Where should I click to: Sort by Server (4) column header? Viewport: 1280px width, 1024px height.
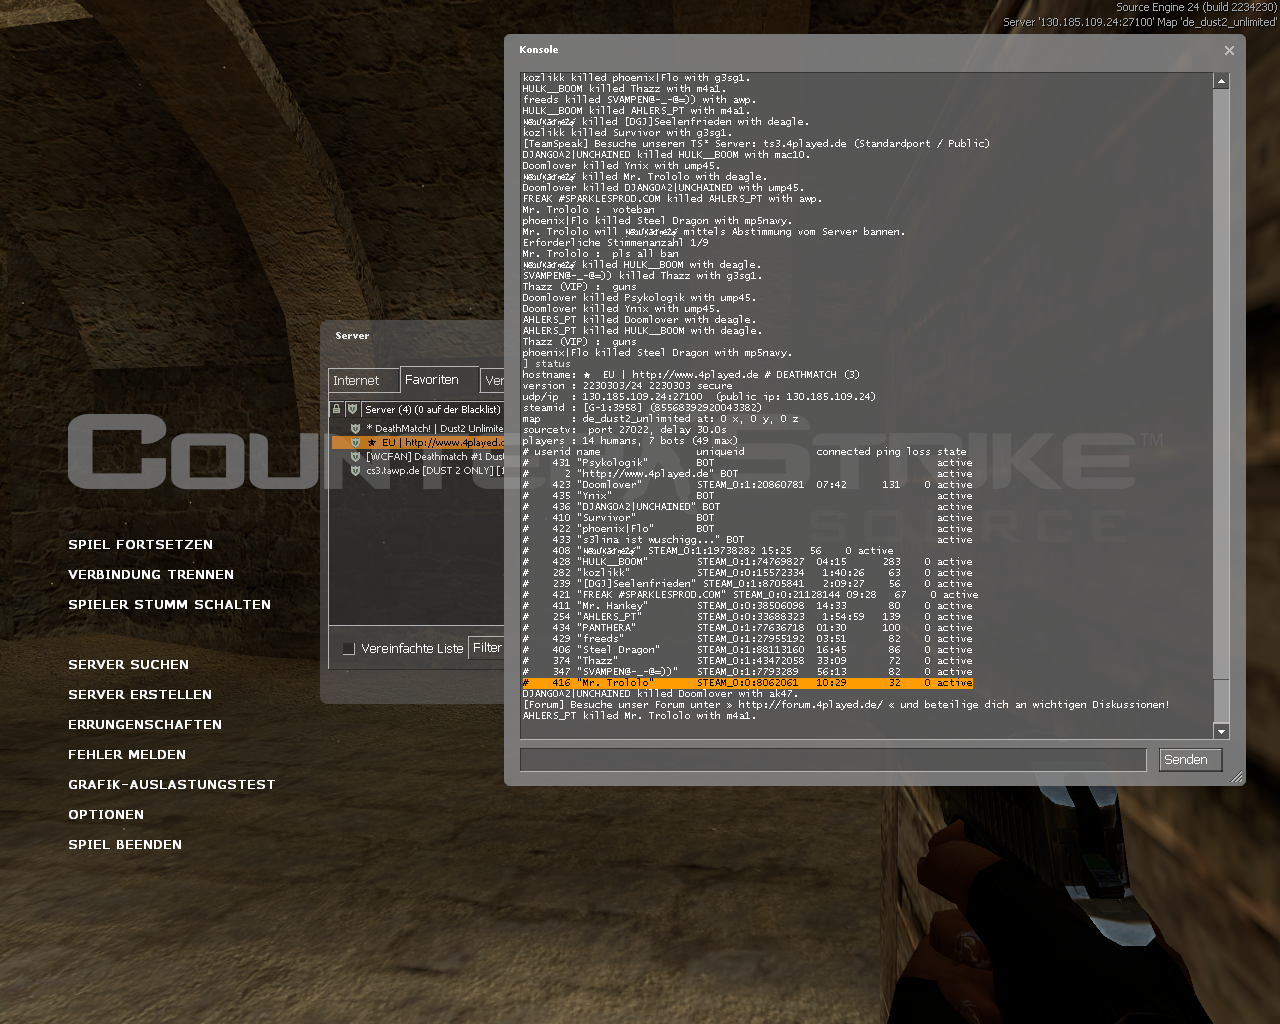[x=432, y=409]
